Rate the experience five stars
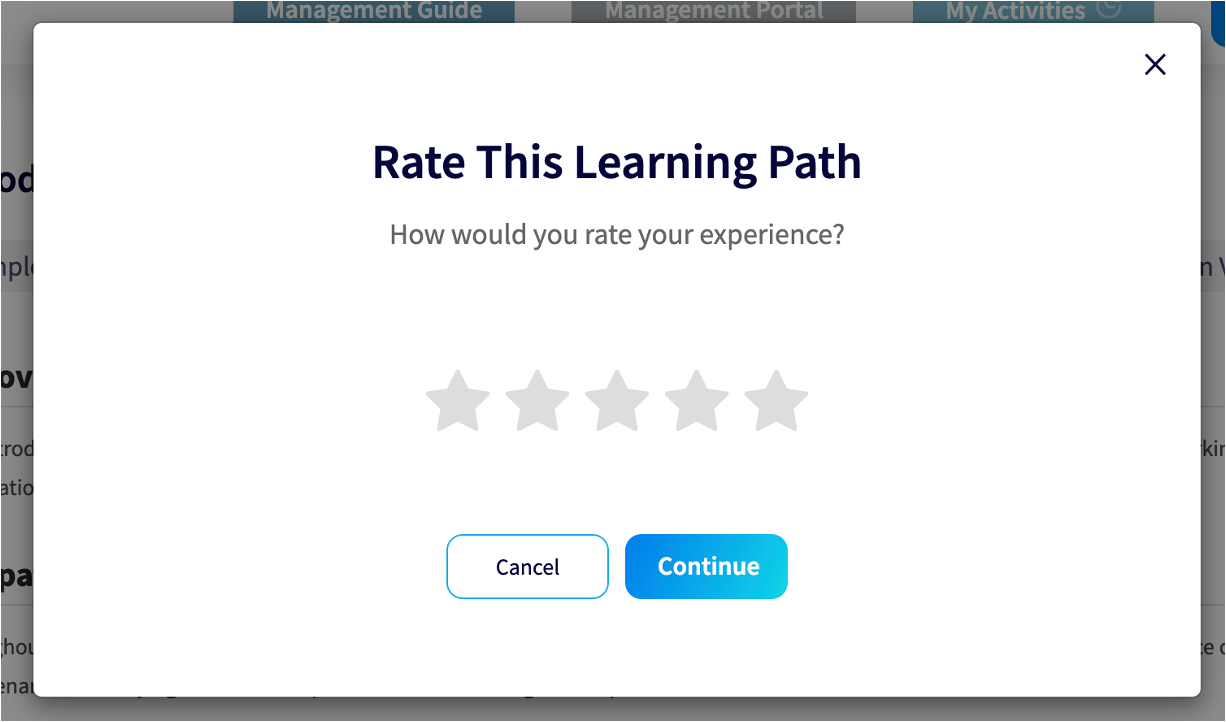This screenshot has height=722, width=1226. point(776,401)
